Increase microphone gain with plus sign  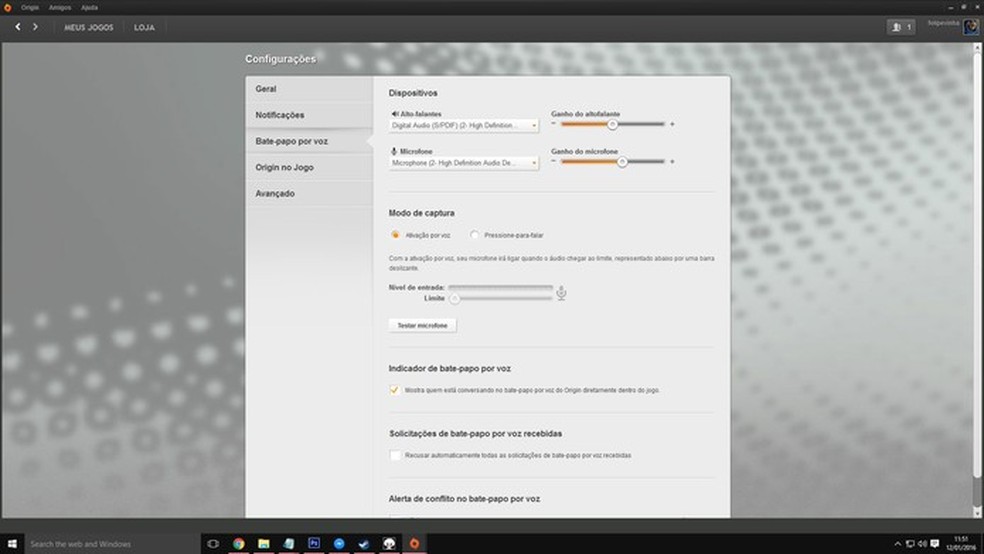point(672,162)
